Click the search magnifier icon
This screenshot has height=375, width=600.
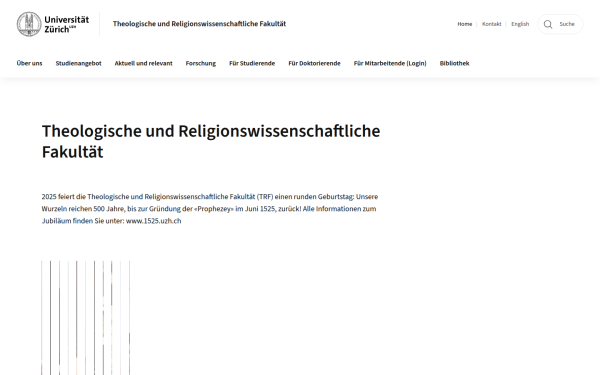click(x=548, y=24)
